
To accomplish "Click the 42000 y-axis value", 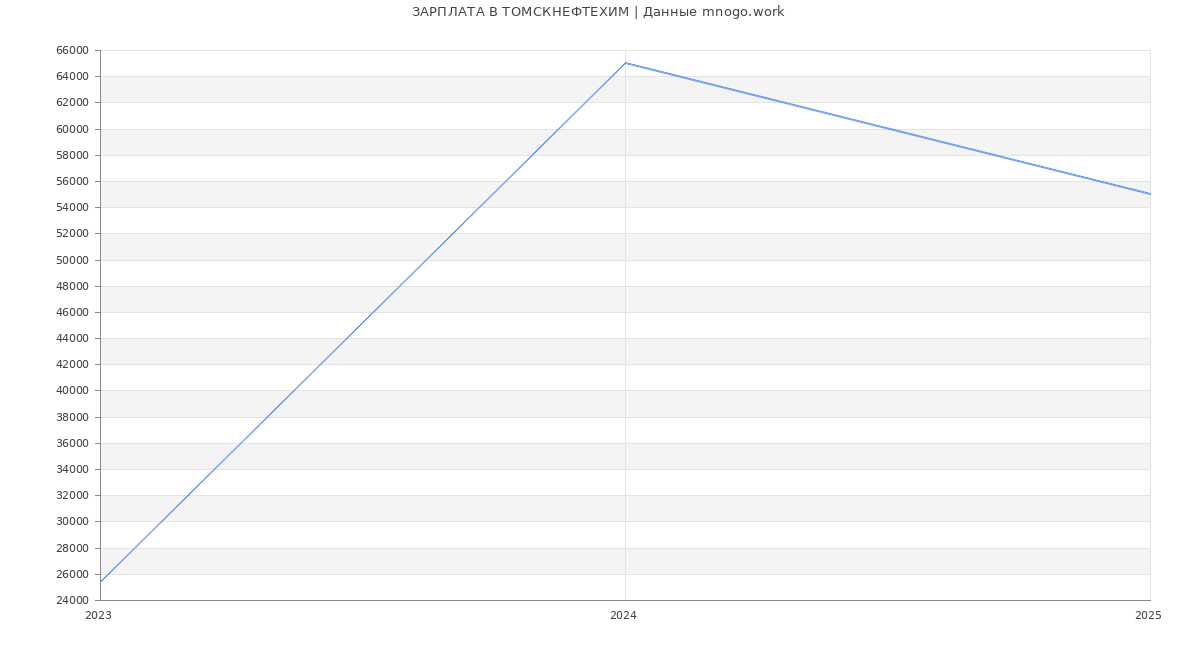I will coord(72,365).
